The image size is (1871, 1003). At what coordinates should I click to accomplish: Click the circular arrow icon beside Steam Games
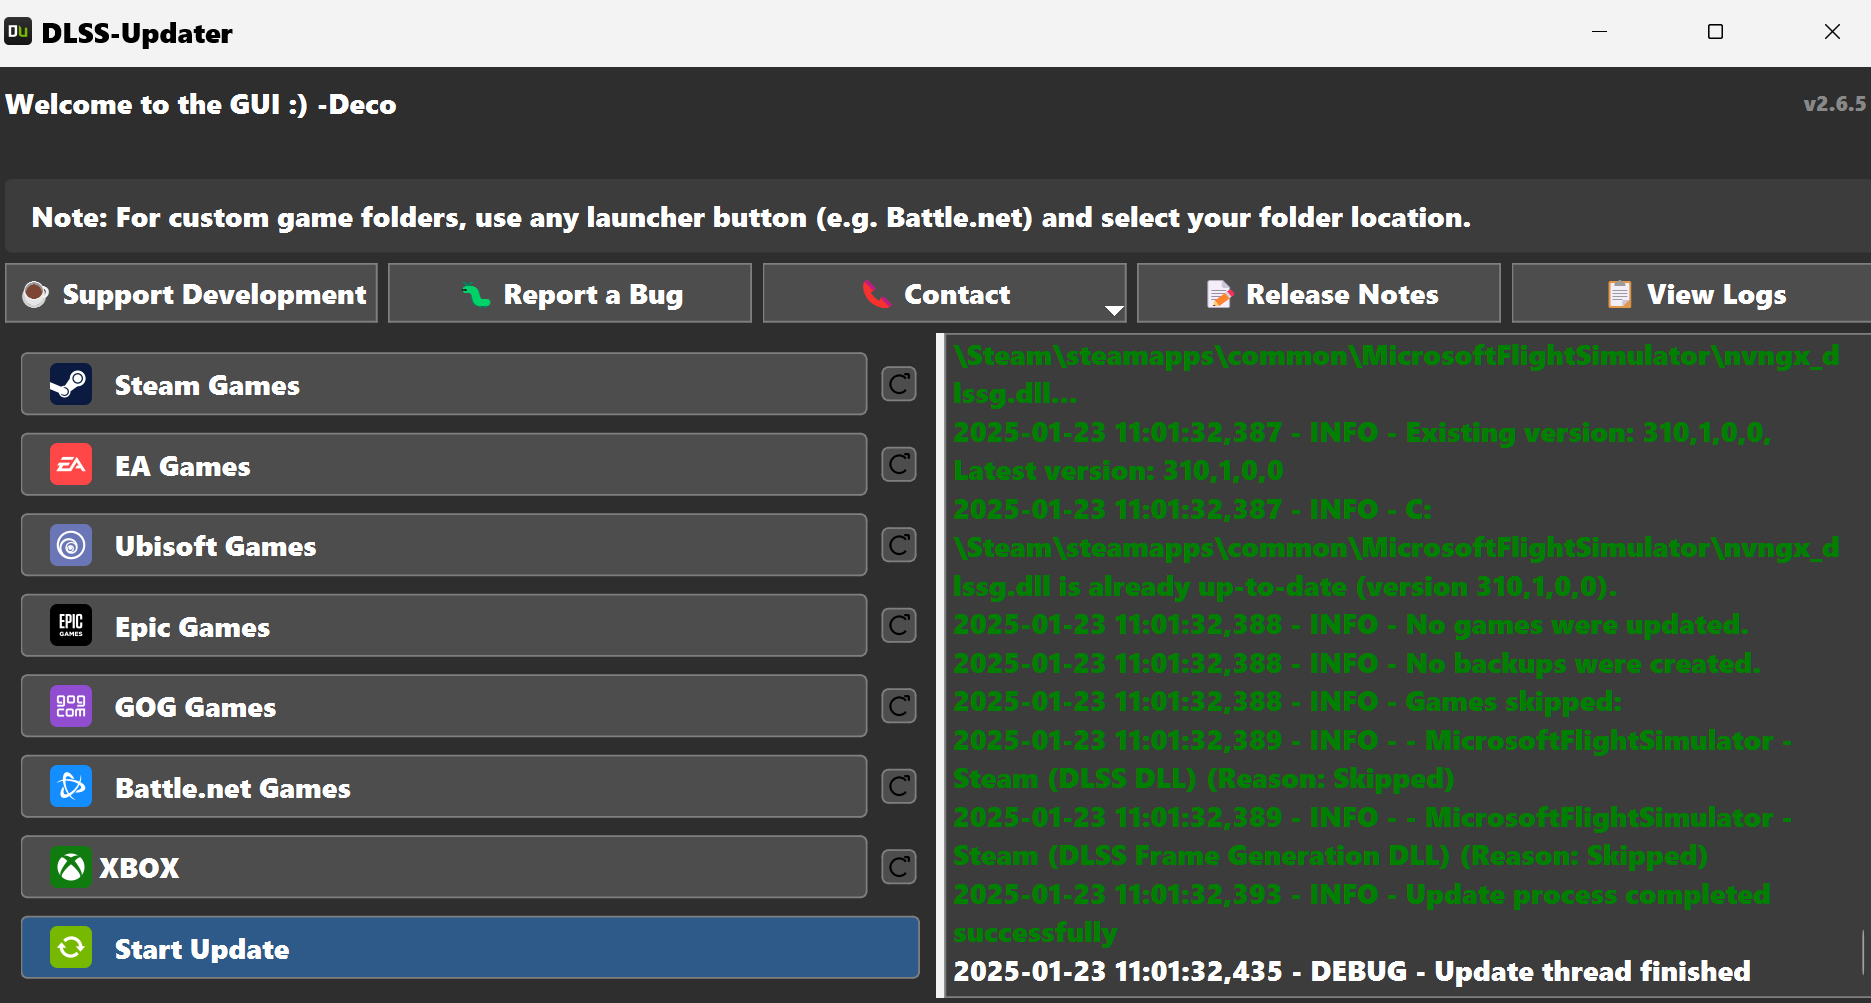[x=899, y=384]
